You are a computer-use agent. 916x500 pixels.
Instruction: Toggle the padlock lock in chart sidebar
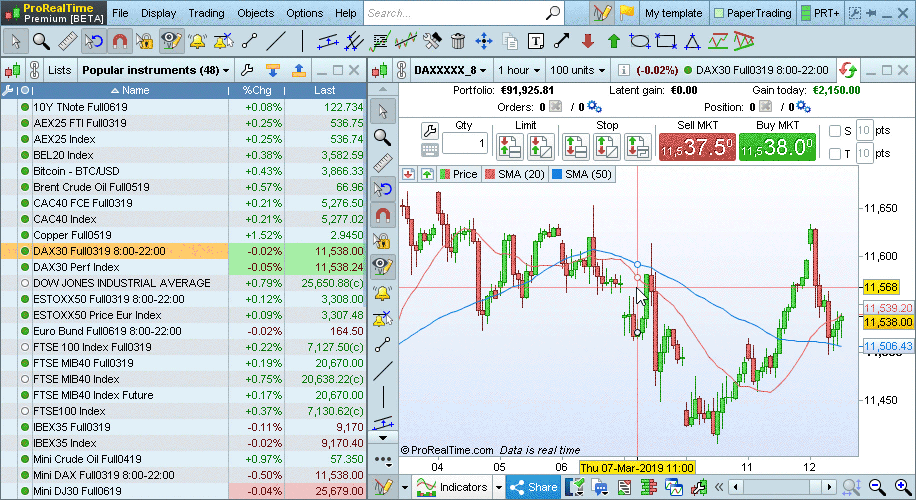383,241
